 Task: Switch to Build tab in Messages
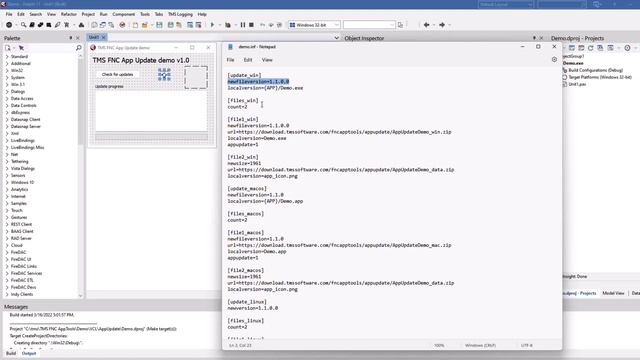tap(11, 353)
